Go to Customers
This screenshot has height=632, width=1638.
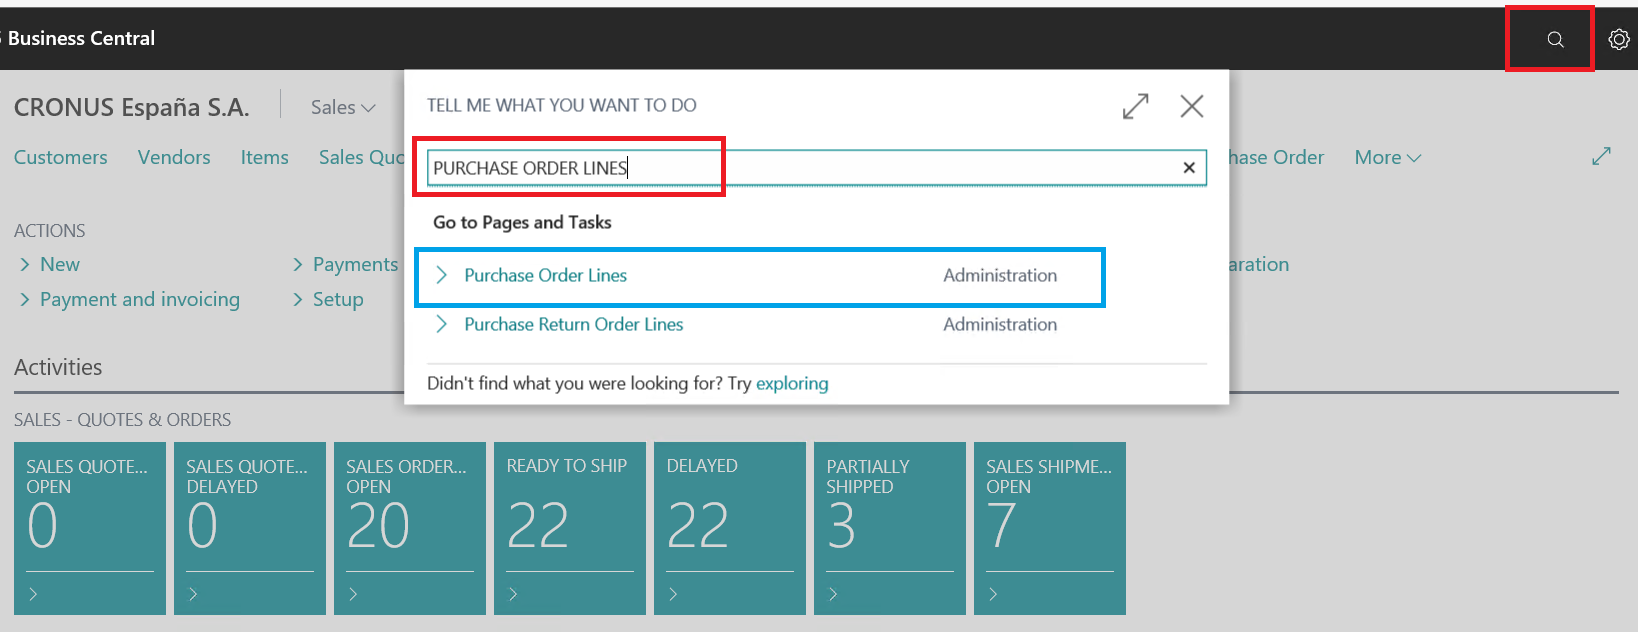coord(61,157)
